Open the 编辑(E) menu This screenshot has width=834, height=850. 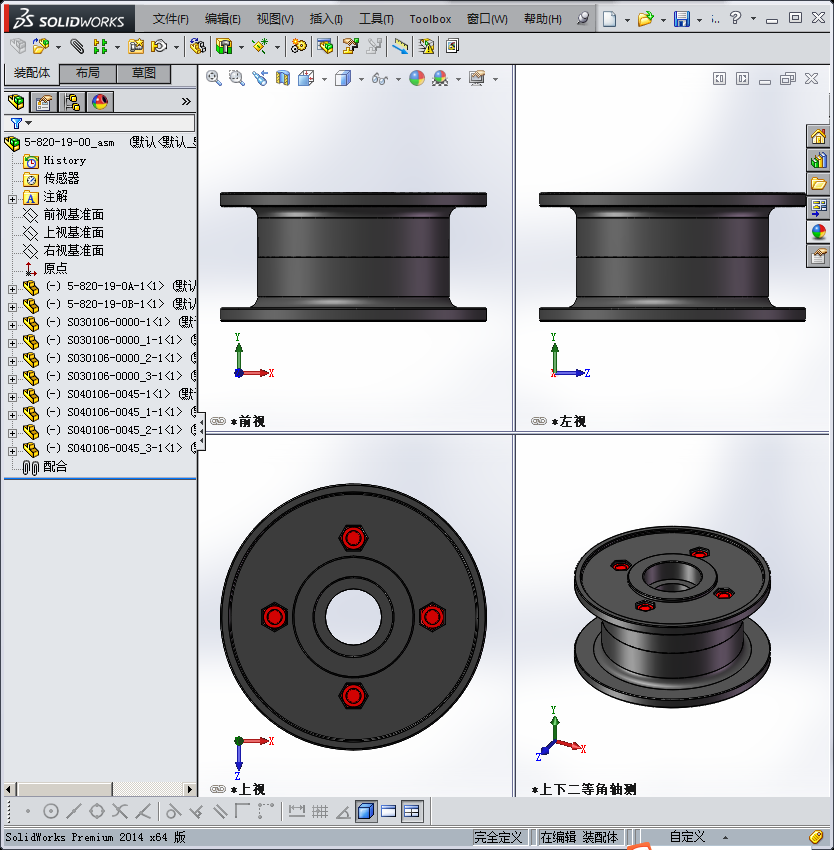point(222,19)
